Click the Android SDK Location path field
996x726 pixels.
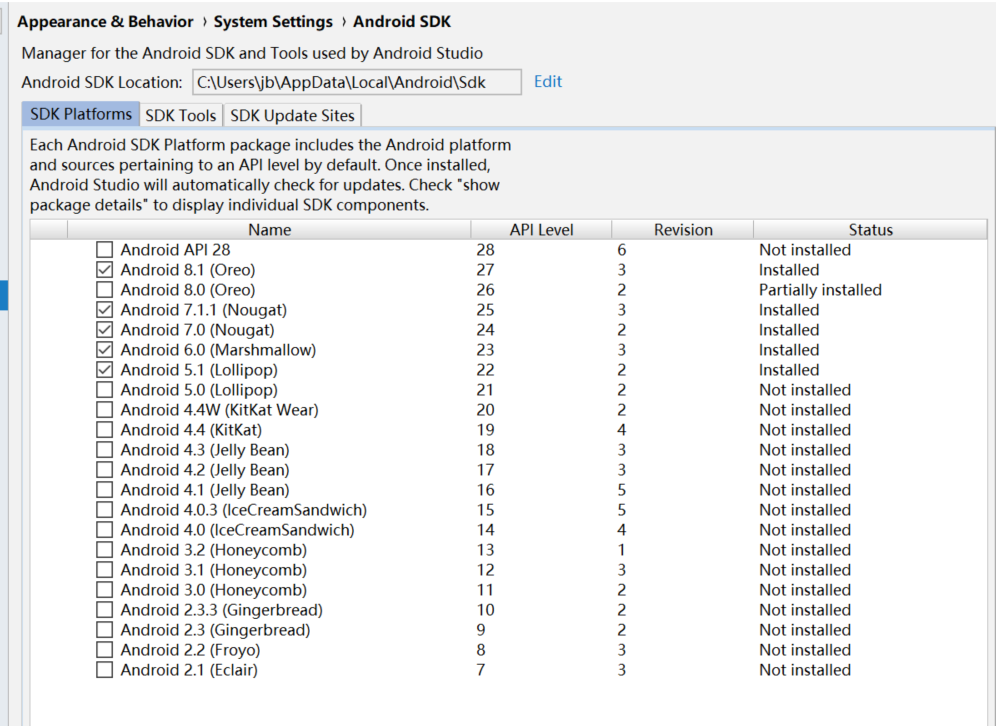[x=357, y=82]
